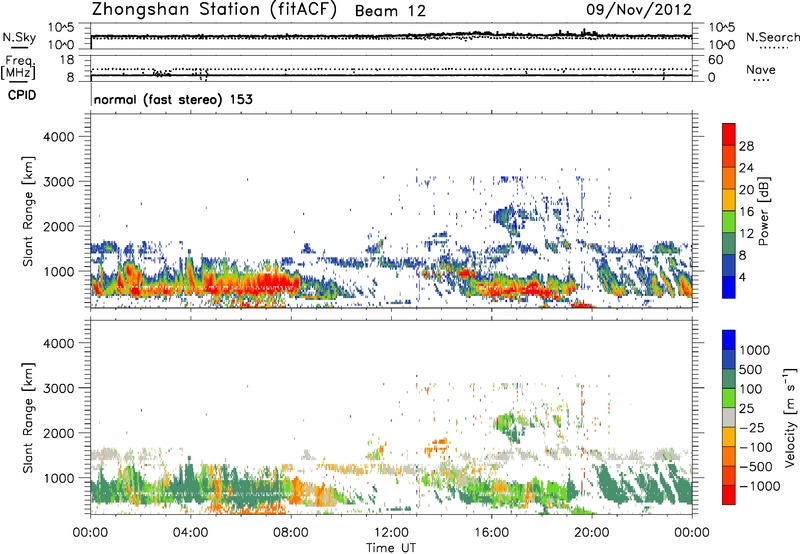This screenshot has width=800, height=554.
Task: Click the "2000" range tick of velocity panel
Action: [59, 433]
